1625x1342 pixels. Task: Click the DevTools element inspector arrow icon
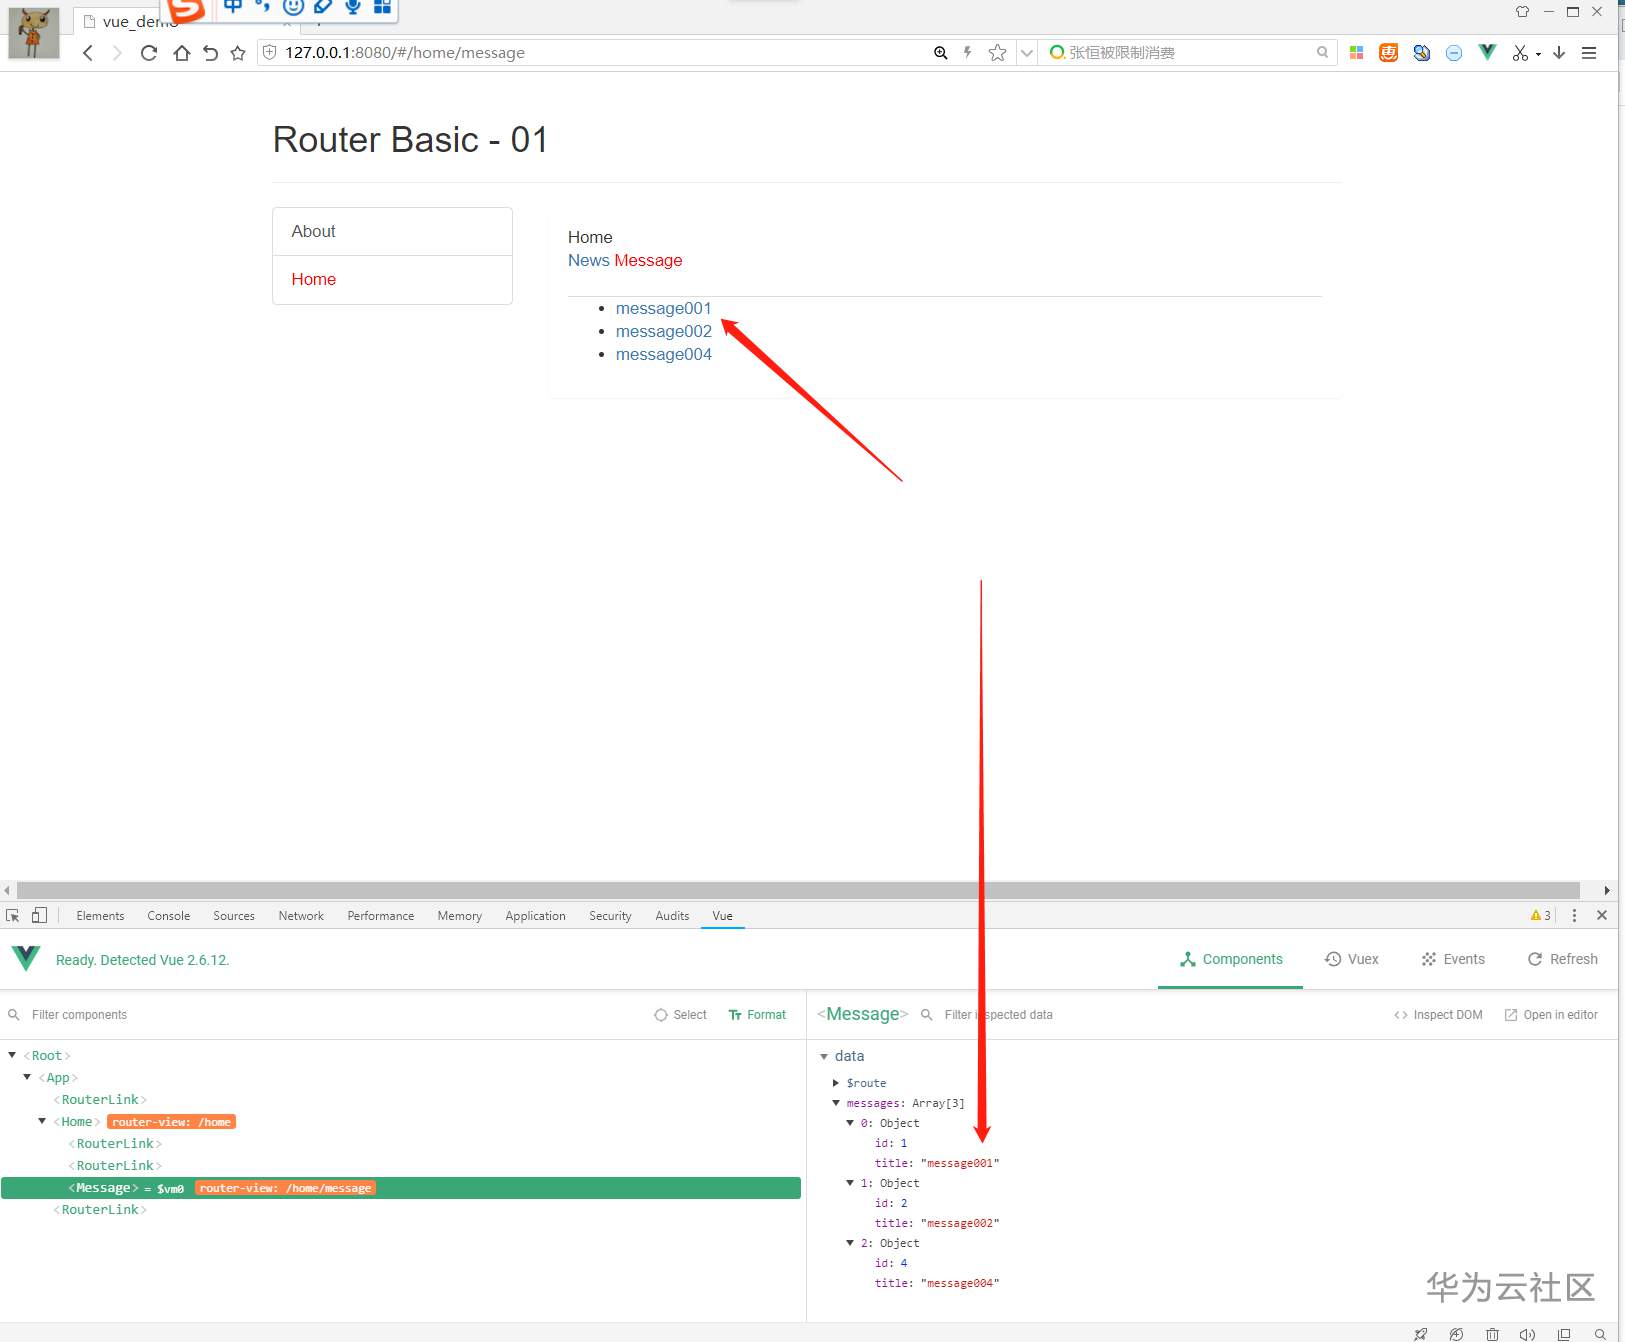pyautogui.click(x=13, y=915)
